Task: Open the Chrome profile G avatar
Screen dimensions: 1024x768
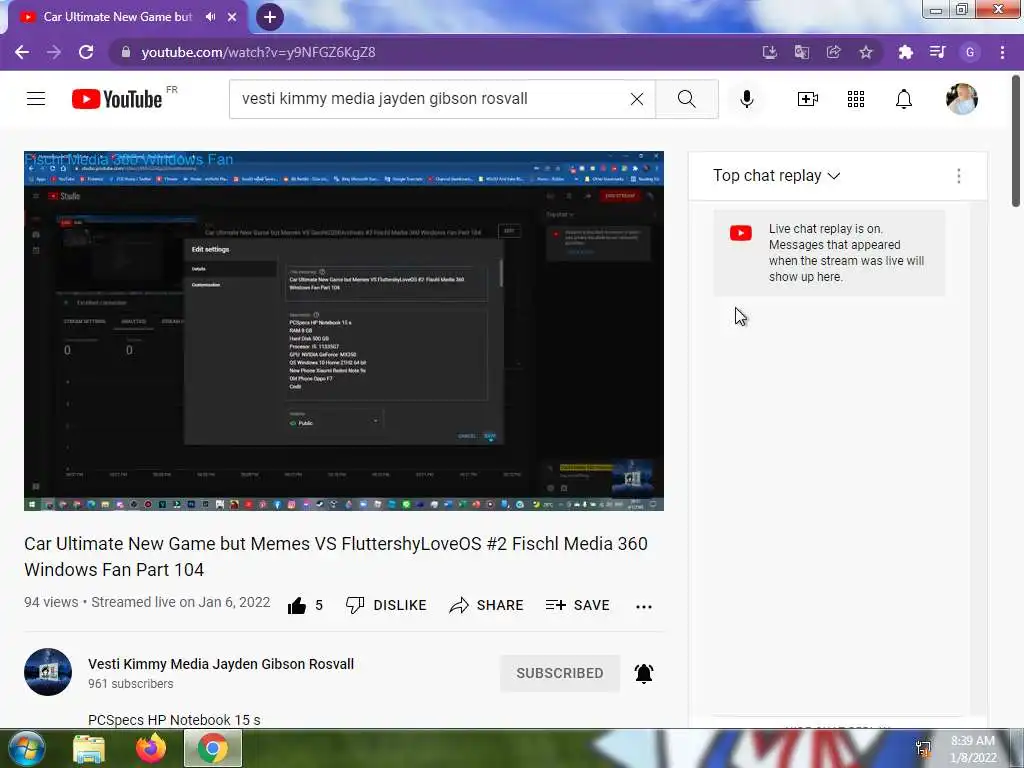Action: [x=970, y=52]
